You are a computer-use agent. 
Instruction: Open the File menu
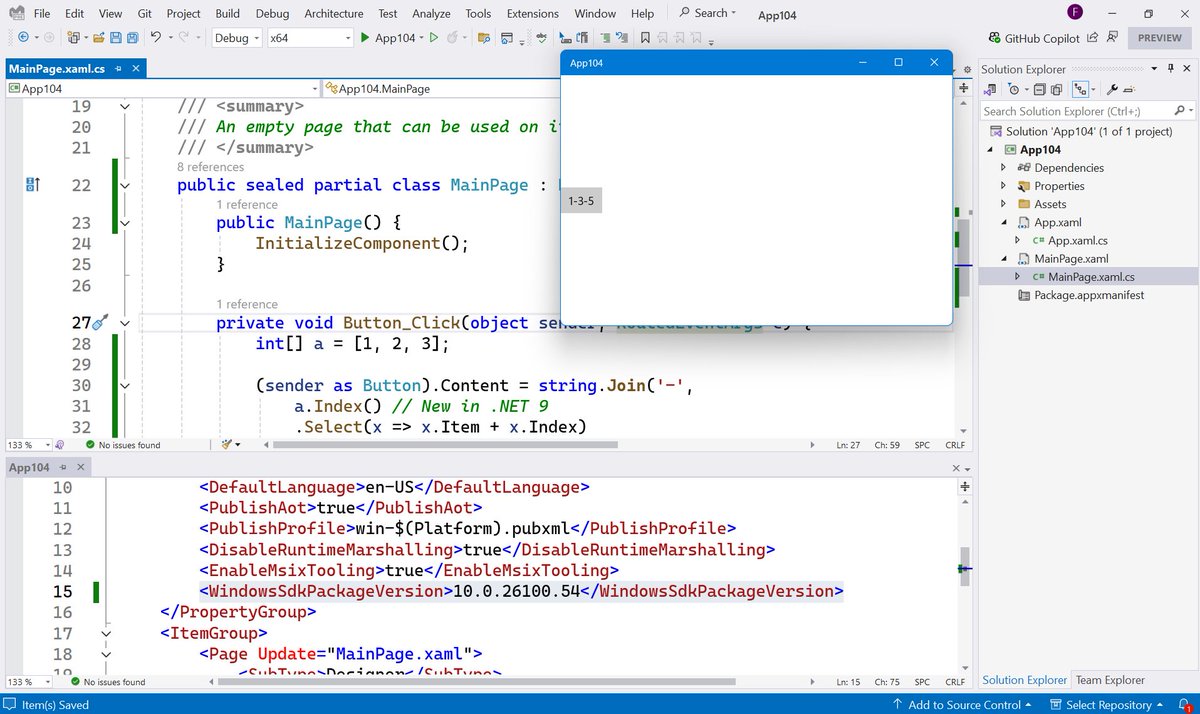[x=41, y=13]
